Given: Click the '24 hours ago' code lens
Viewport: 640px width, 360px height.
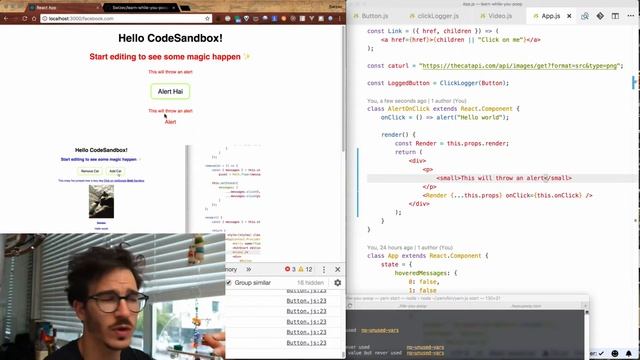Looking at the screenshot, I should [x=410, y=247].
